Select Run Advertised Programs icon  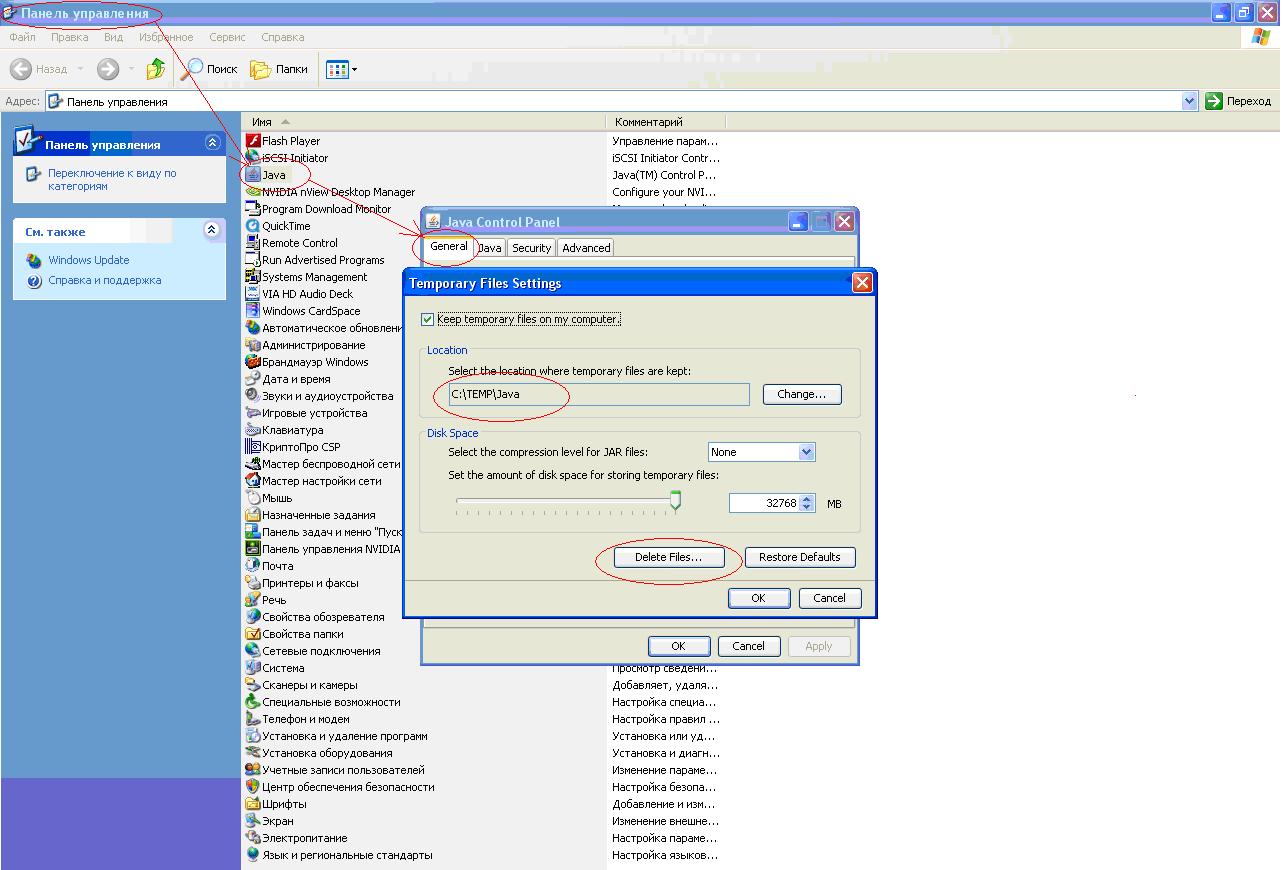click(253, 260)
